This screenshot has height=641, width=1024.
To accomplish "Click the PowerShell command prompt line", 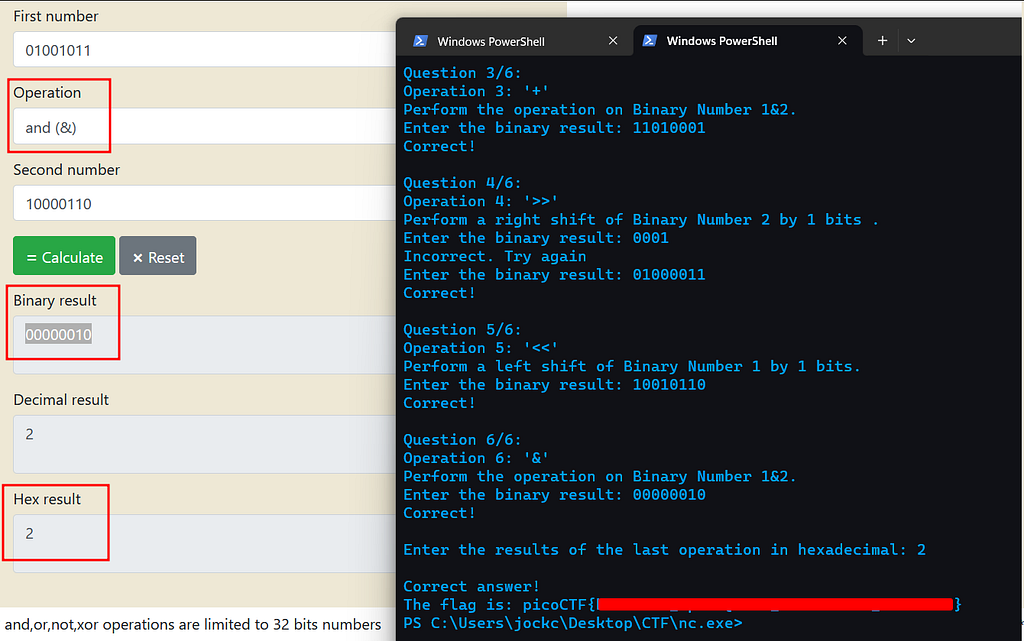I will [572, 623].
